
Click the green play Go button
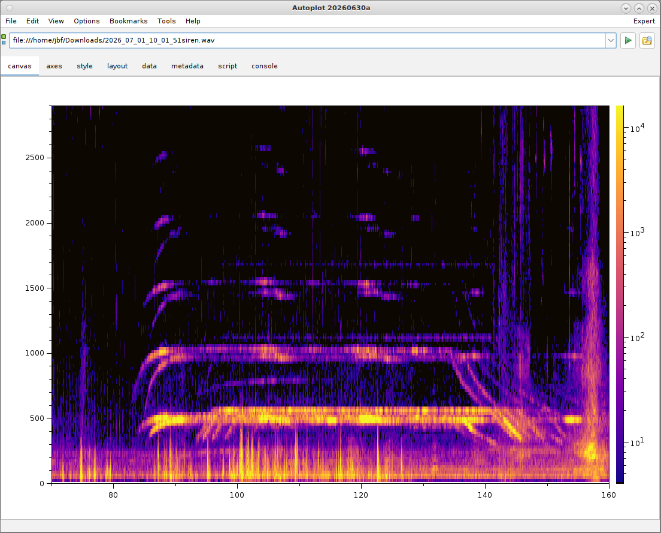(628, 40)
